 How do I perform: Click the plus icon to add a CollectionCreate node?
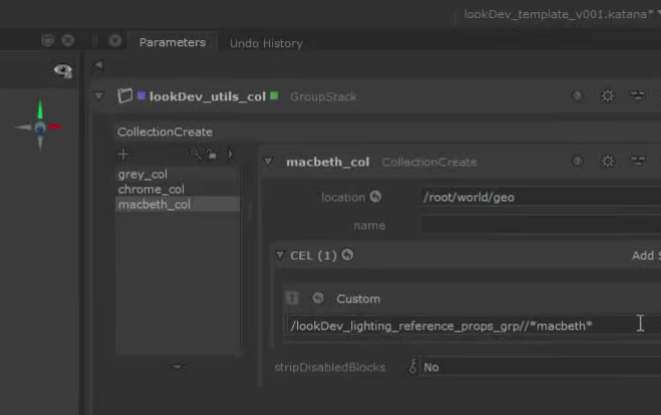124,154
